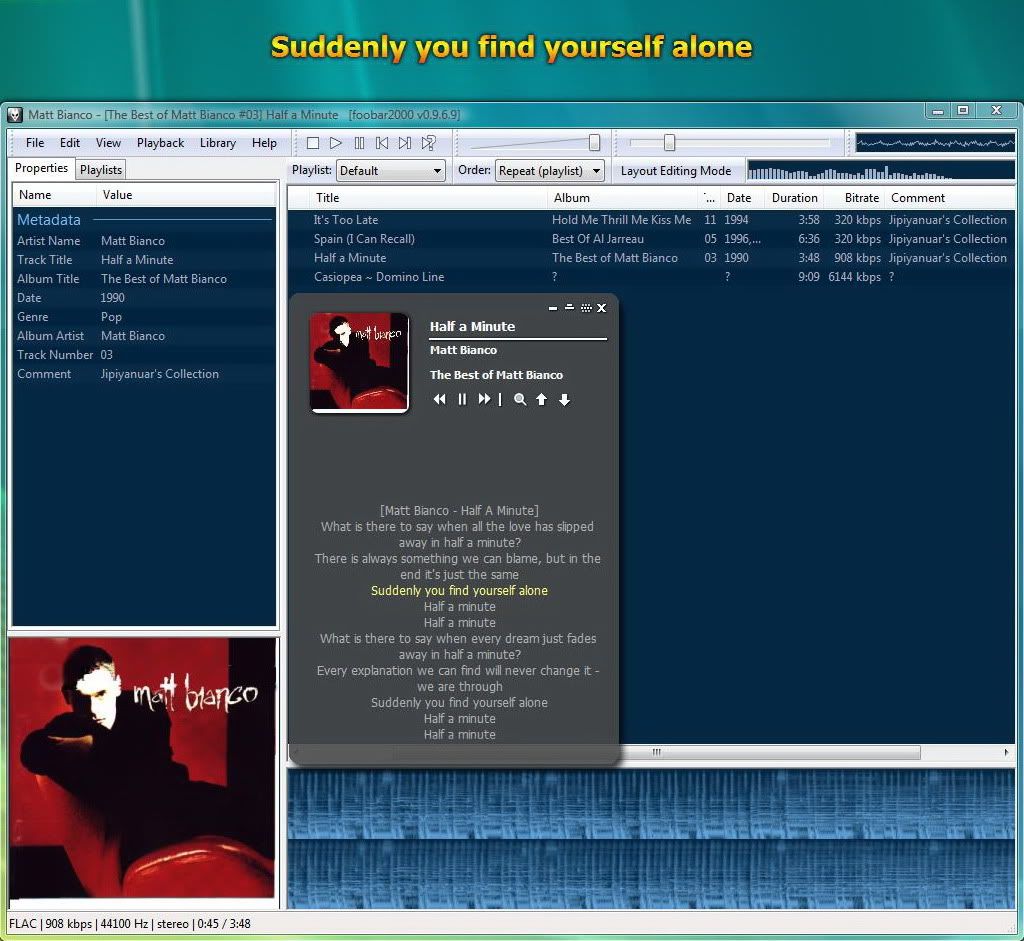Skip to the next track in toolbar
The image size is (1024, 941).
[405, 143]
